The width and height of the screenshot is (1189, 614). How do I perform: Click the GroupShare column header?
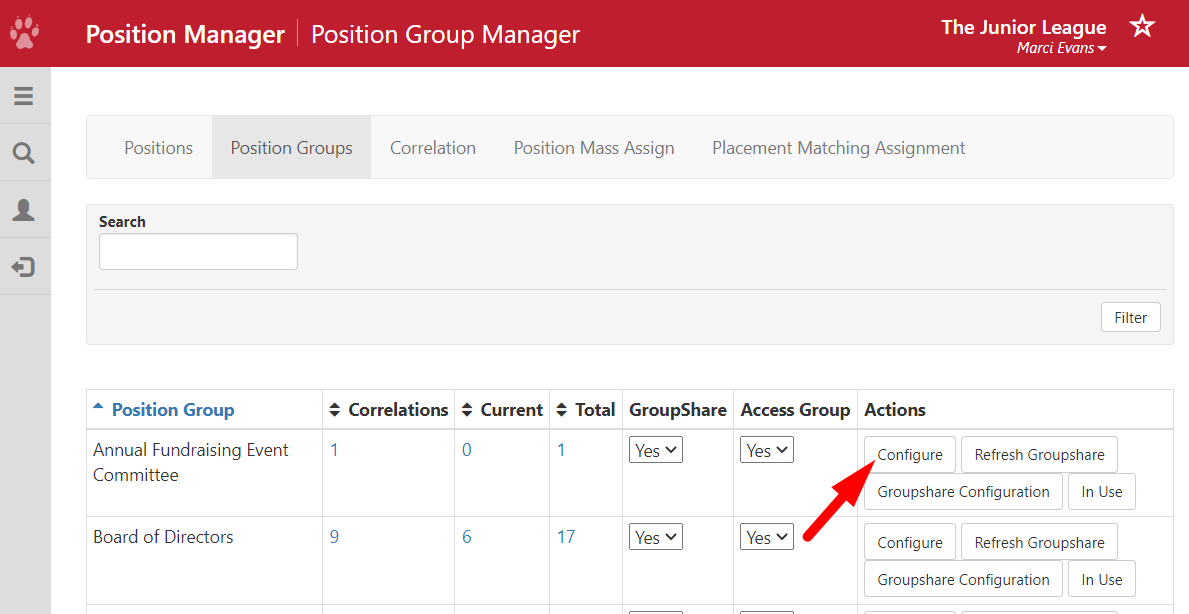pos(678,410)
